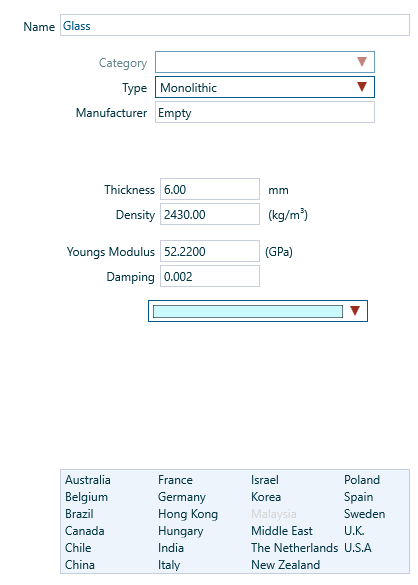Expand the color picker dropdown arrow

click(355, 310)
